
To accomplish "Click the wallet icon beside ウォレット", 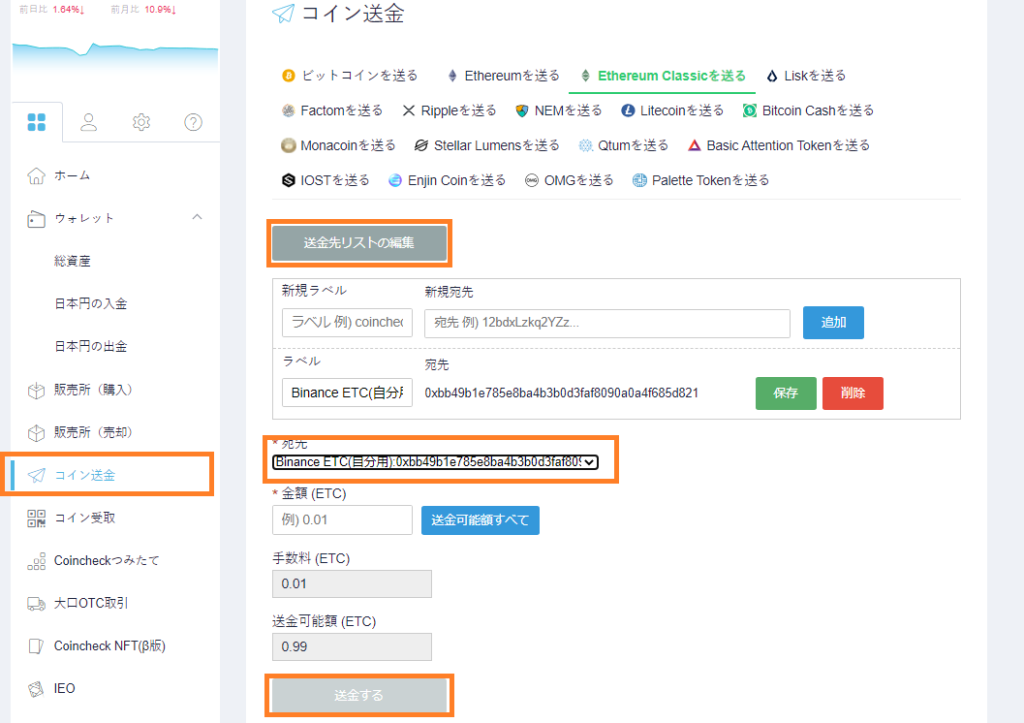I will (37, 219).
